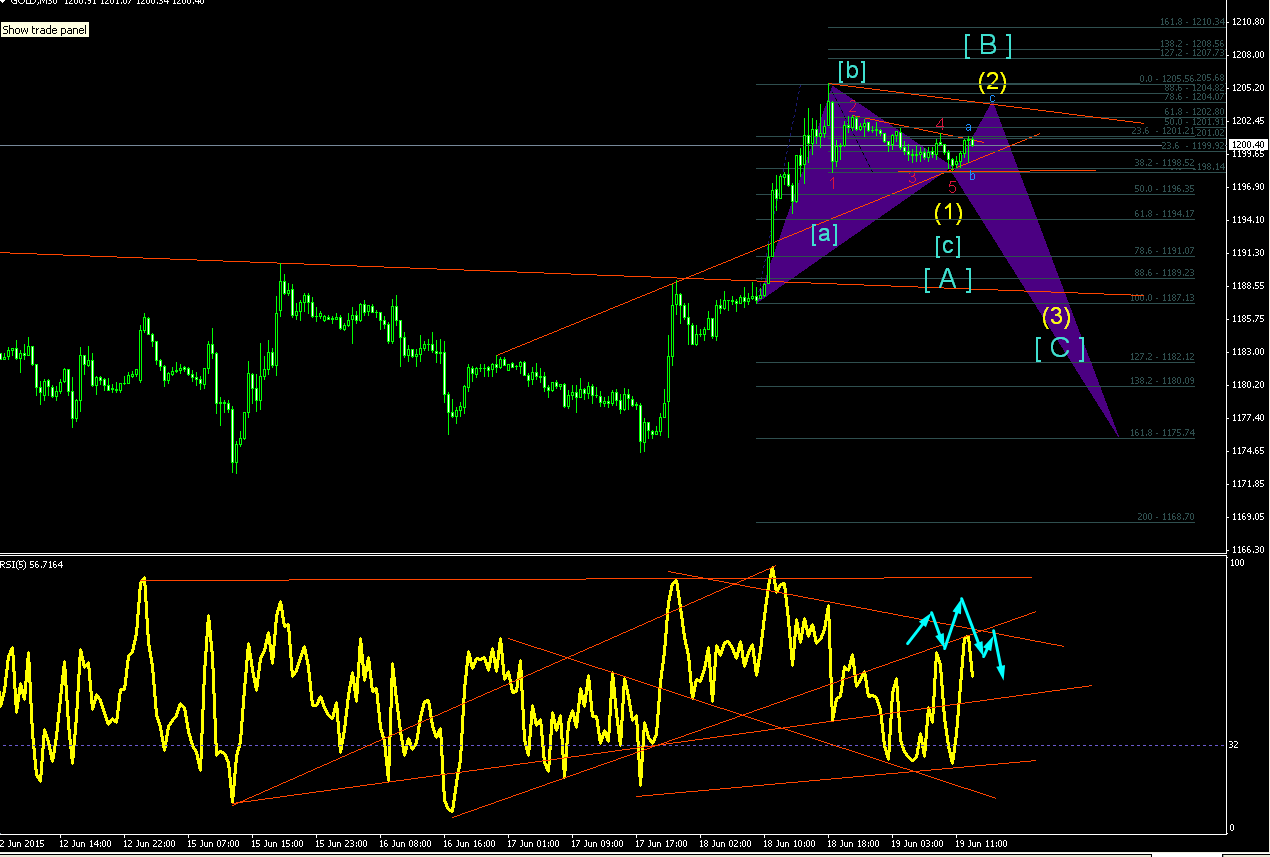Click the Show trade panel button

(45, 30)
